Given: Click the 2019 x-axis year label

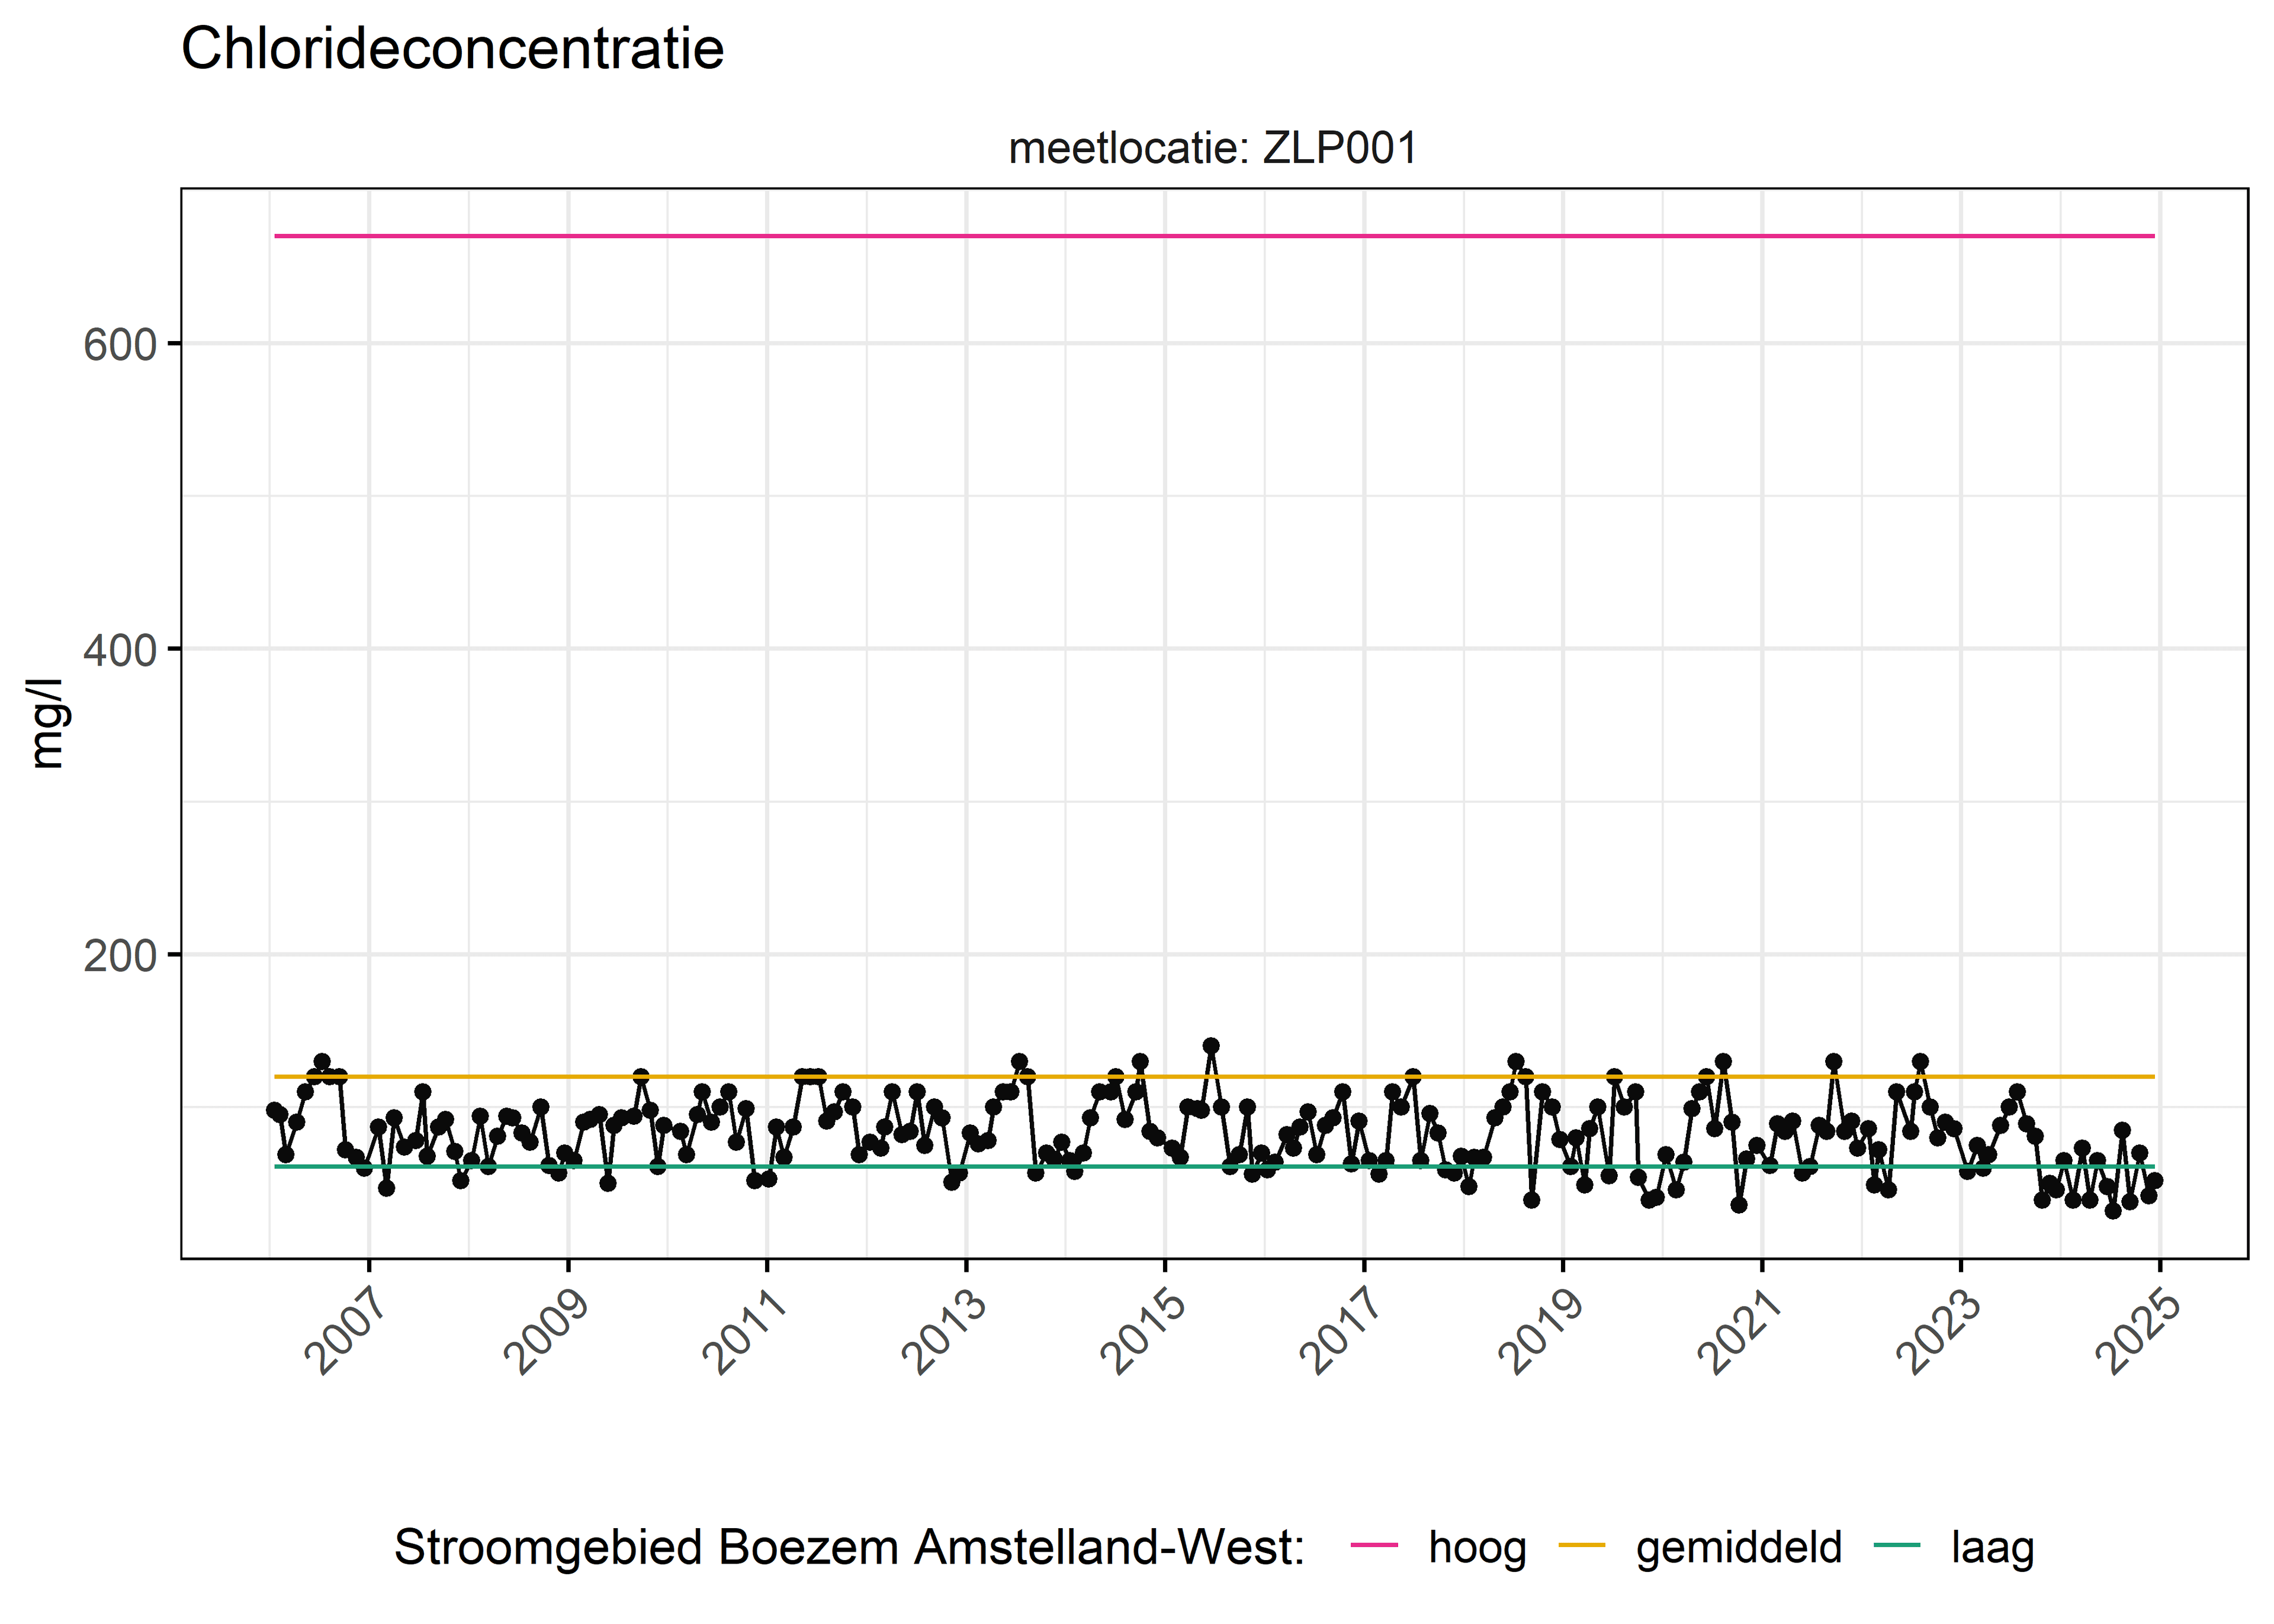Looking at the screenshot, I should point(1541,1331).
